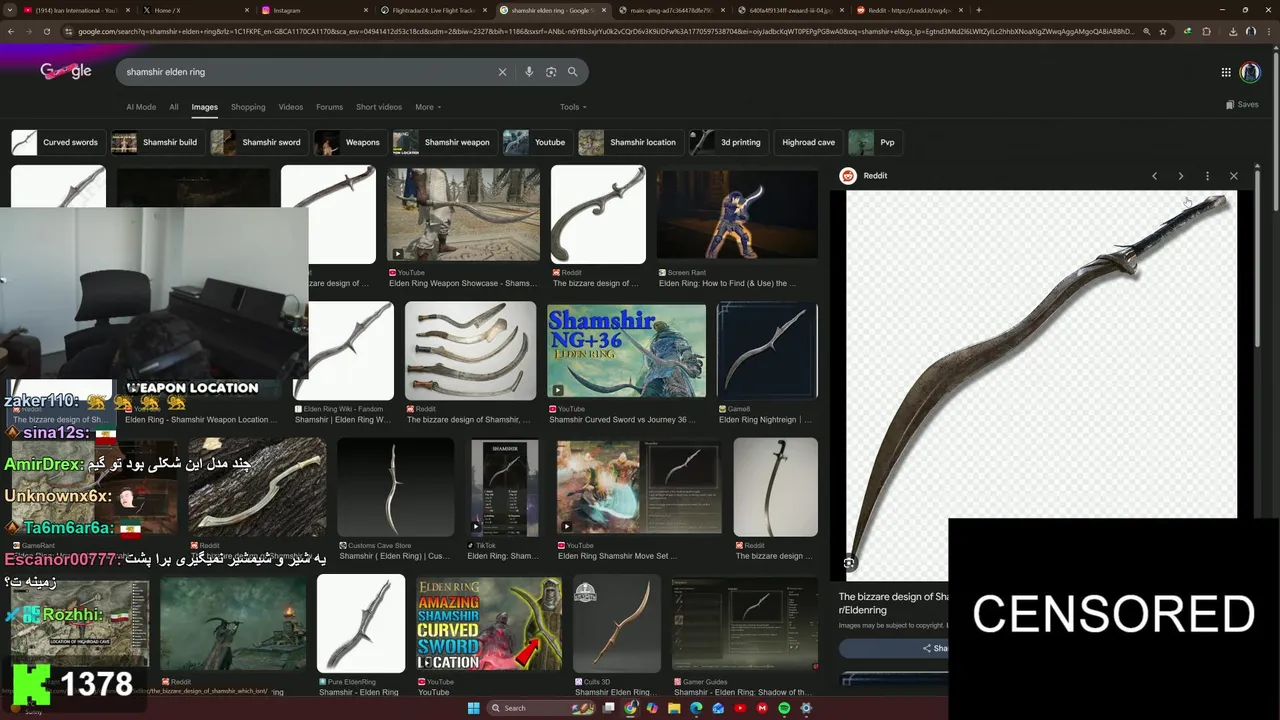Switch to Forums results tab

(x=329, y=107)
